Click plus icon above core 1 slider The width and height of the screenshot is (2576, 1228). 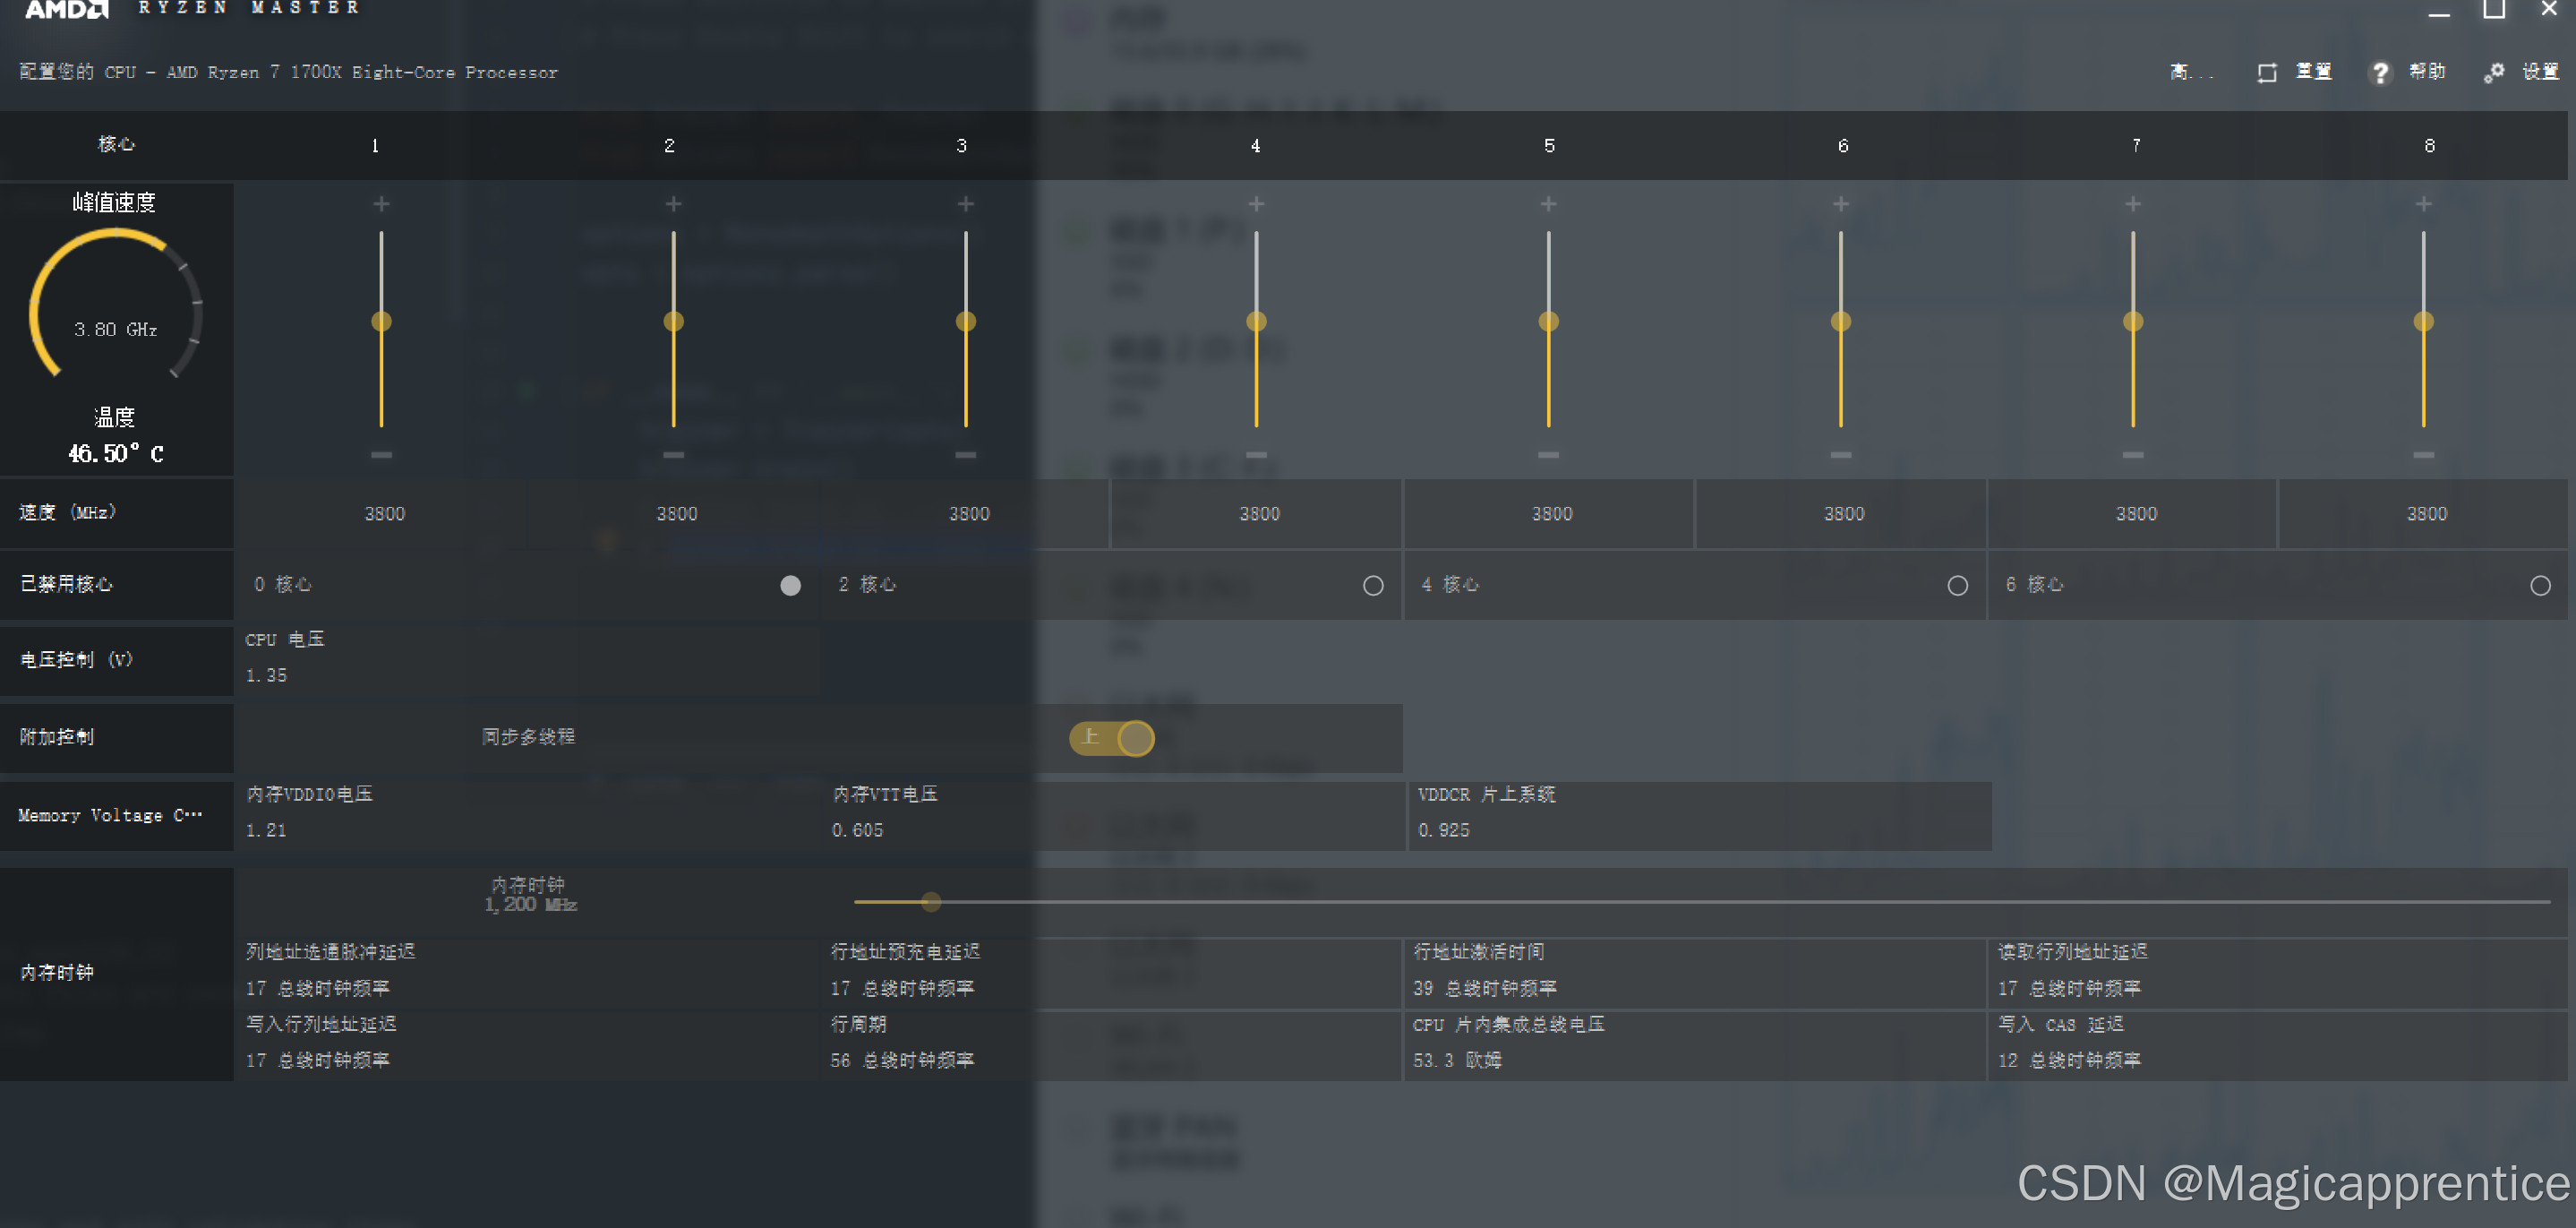[x=381, y=204]
